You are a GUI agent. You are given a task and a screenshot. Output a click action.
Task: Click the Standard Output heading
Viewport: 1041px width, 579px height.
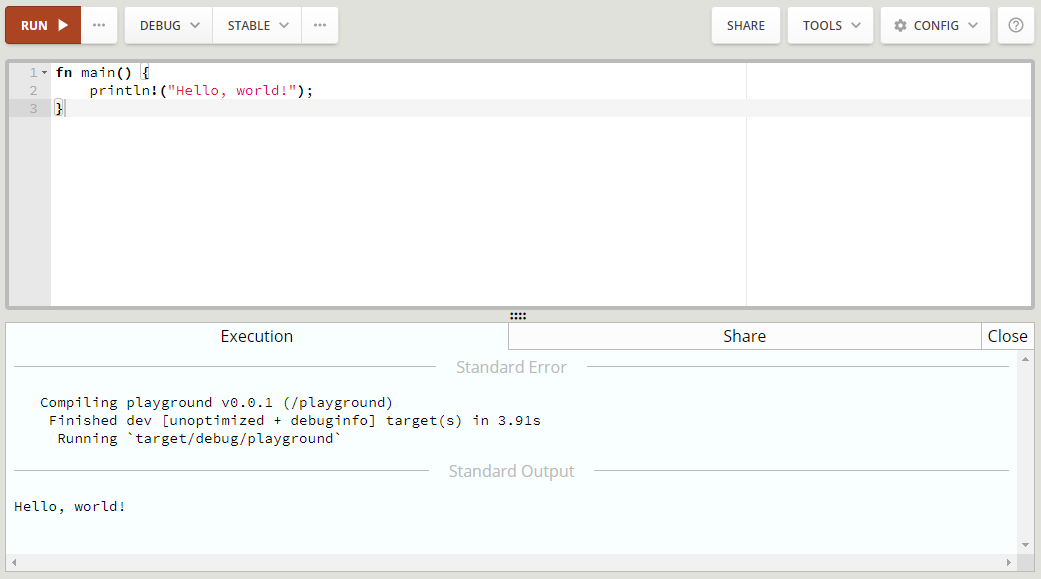[x=511, y=471]
